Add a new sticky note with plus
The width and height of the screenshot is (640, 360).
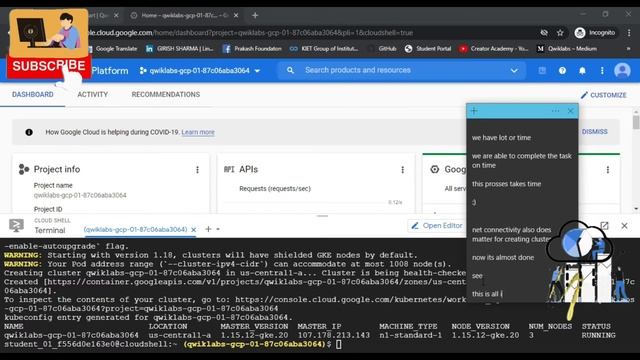pyautogui.click(x=474, y=111)
